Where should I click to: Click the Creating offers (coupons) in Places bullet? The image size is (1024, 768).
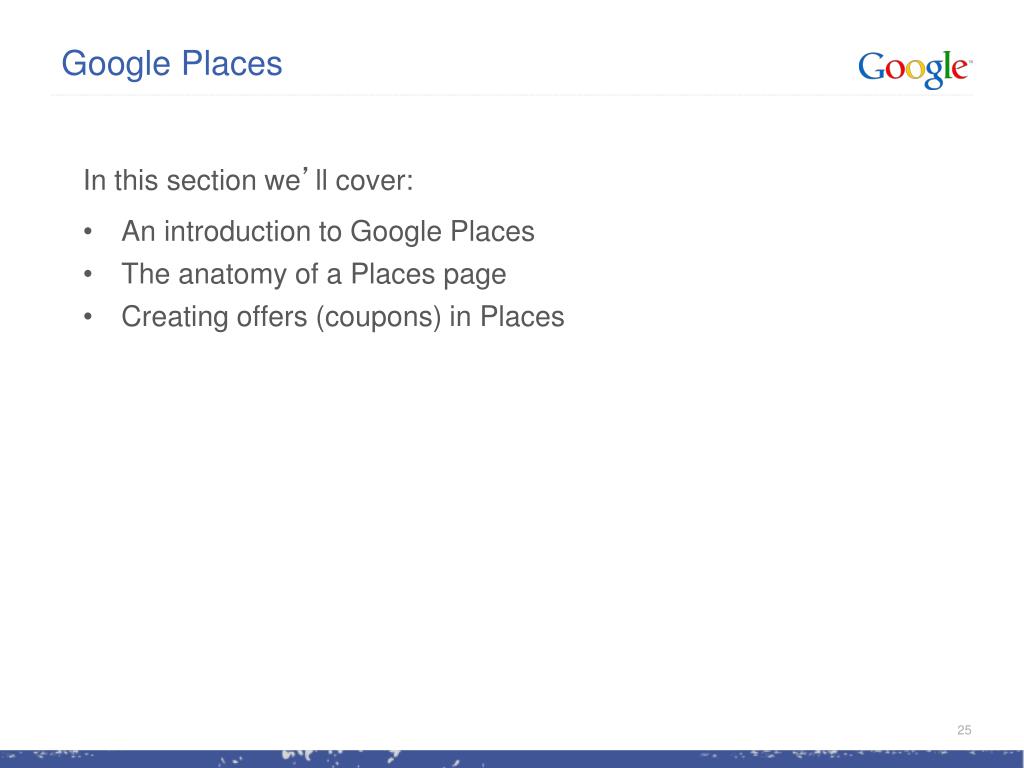point(343,317)
